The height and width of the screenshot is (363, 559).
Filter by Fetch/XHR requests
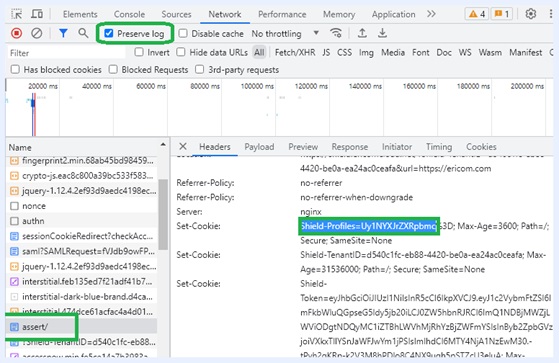point(295,53)
